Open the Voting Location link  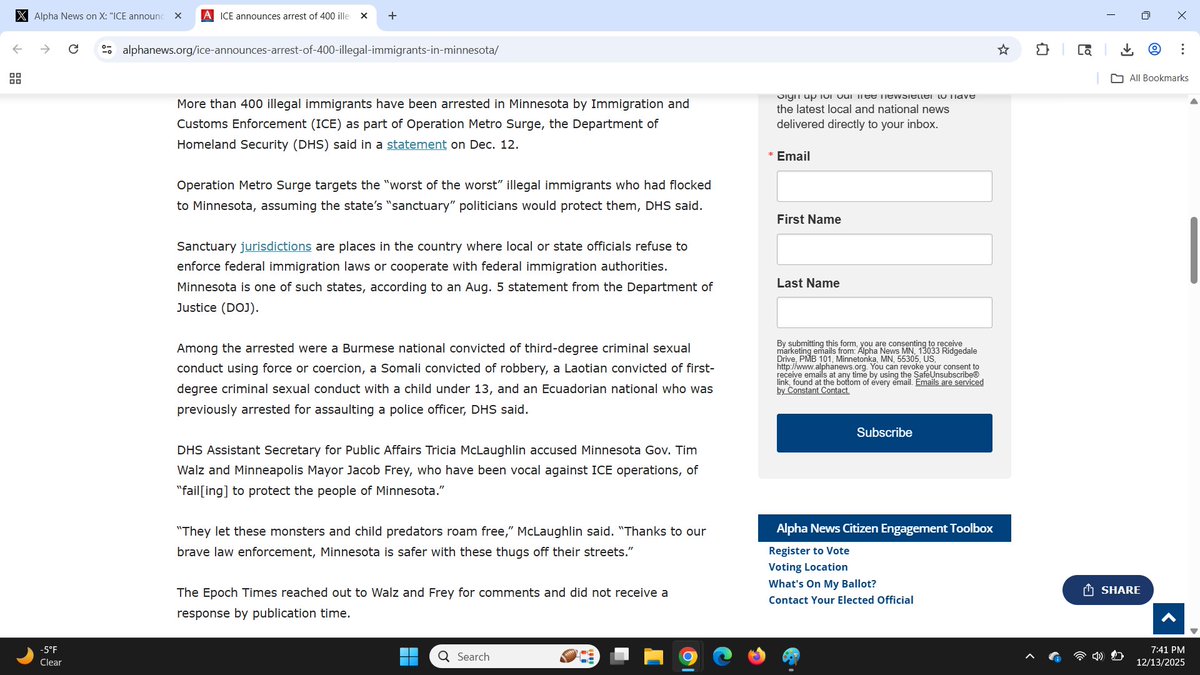(x=808, y=567)
